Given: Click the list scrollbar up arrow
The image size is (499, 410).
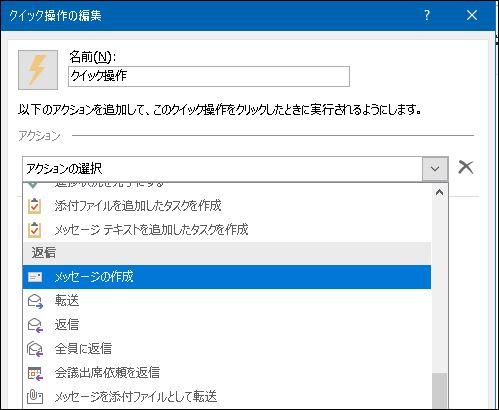Looking at the screenshot, I should (x=439, y=192).
